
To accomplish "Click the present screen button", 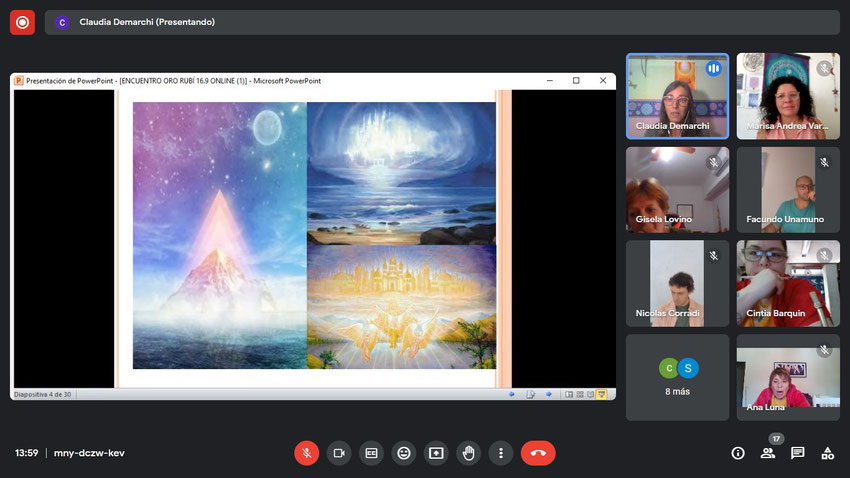I will pos(436,453).
